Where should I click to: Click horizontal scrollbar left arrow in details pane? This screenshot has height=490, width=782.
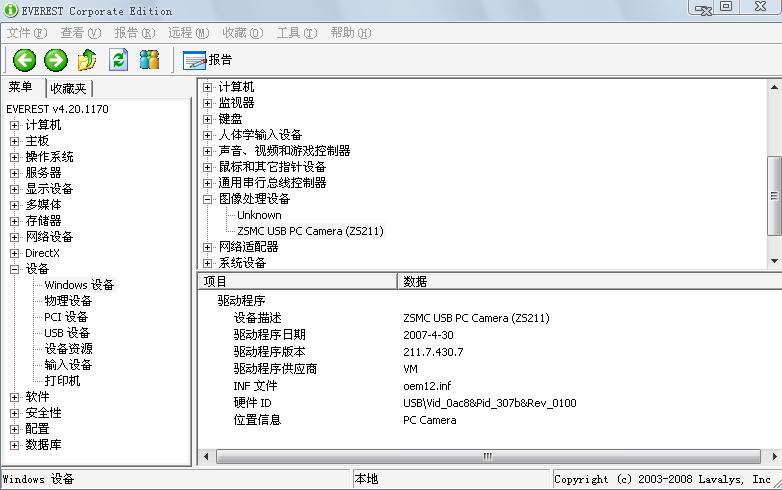(x=206, y=456)
